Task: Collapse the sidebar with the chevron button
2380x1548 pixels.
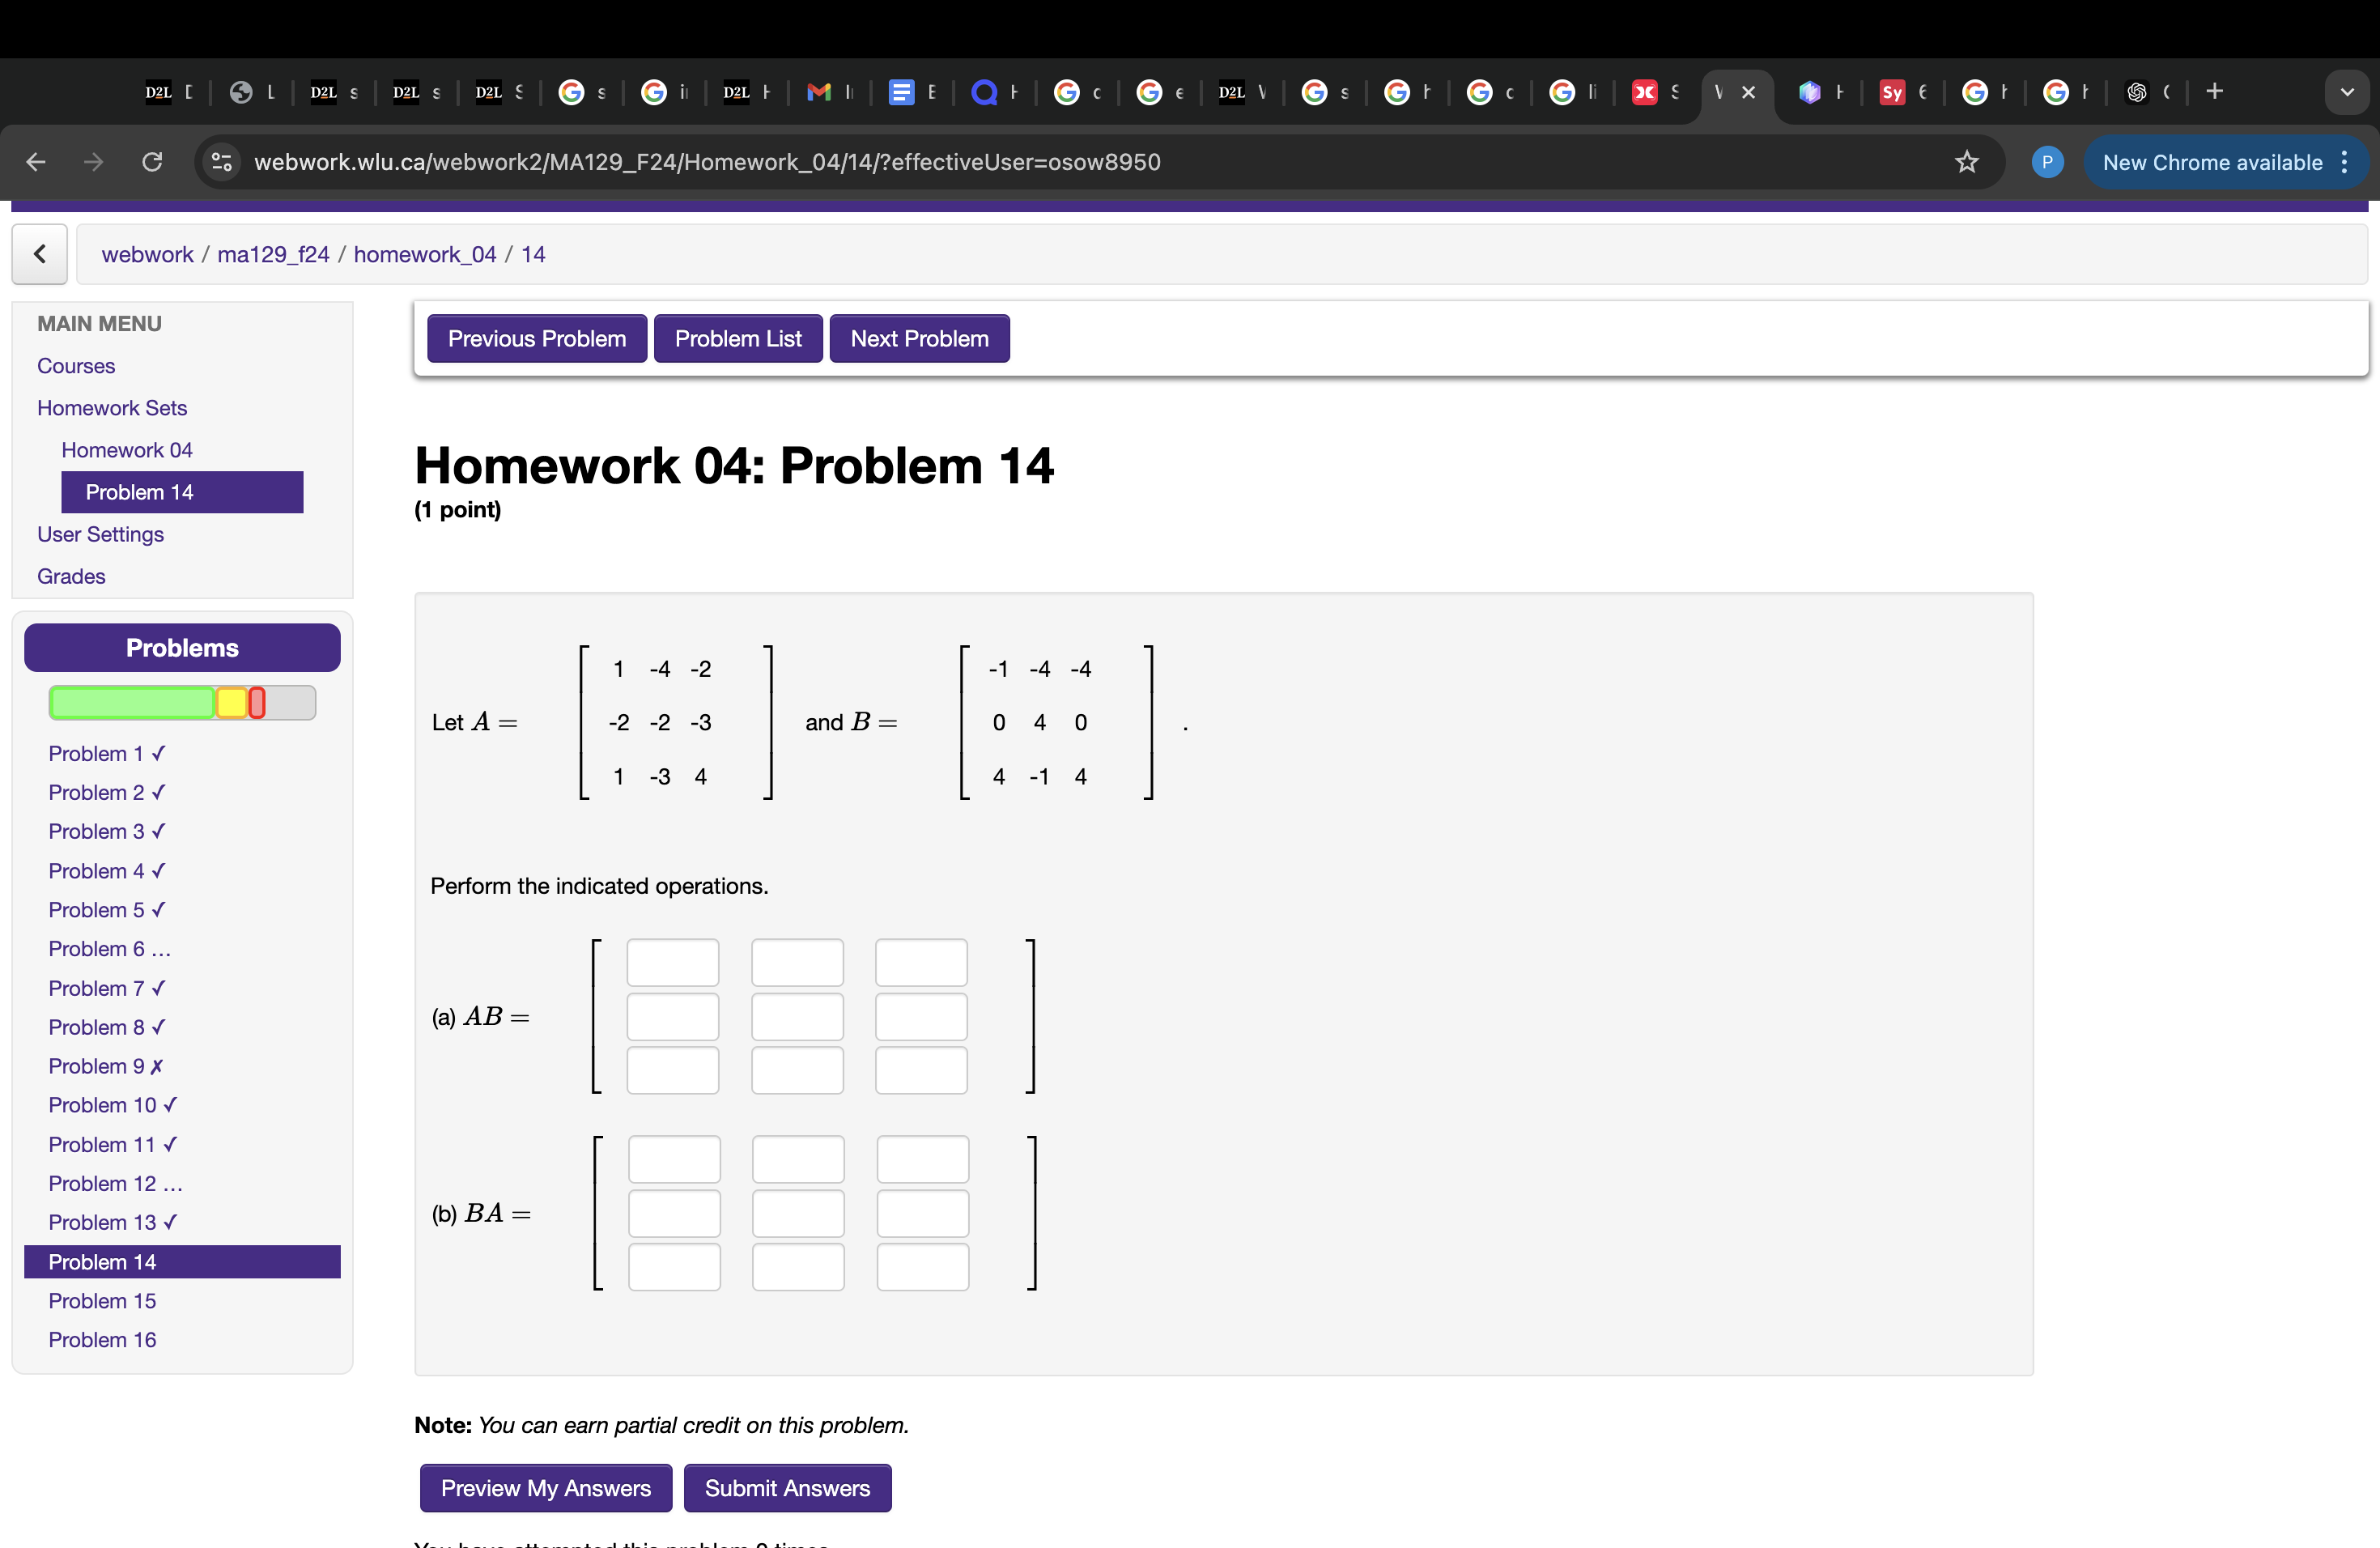Action: [x=39, y=254]
